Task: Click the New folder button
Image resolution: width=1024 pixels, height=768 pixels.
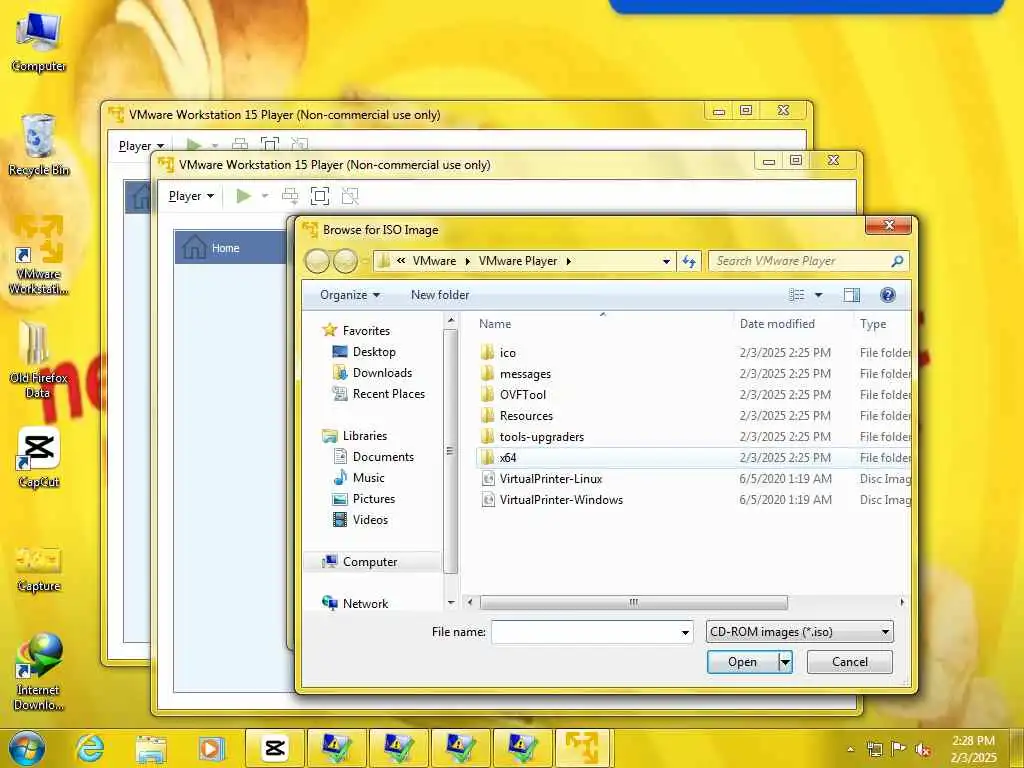Action: [440, 295]
